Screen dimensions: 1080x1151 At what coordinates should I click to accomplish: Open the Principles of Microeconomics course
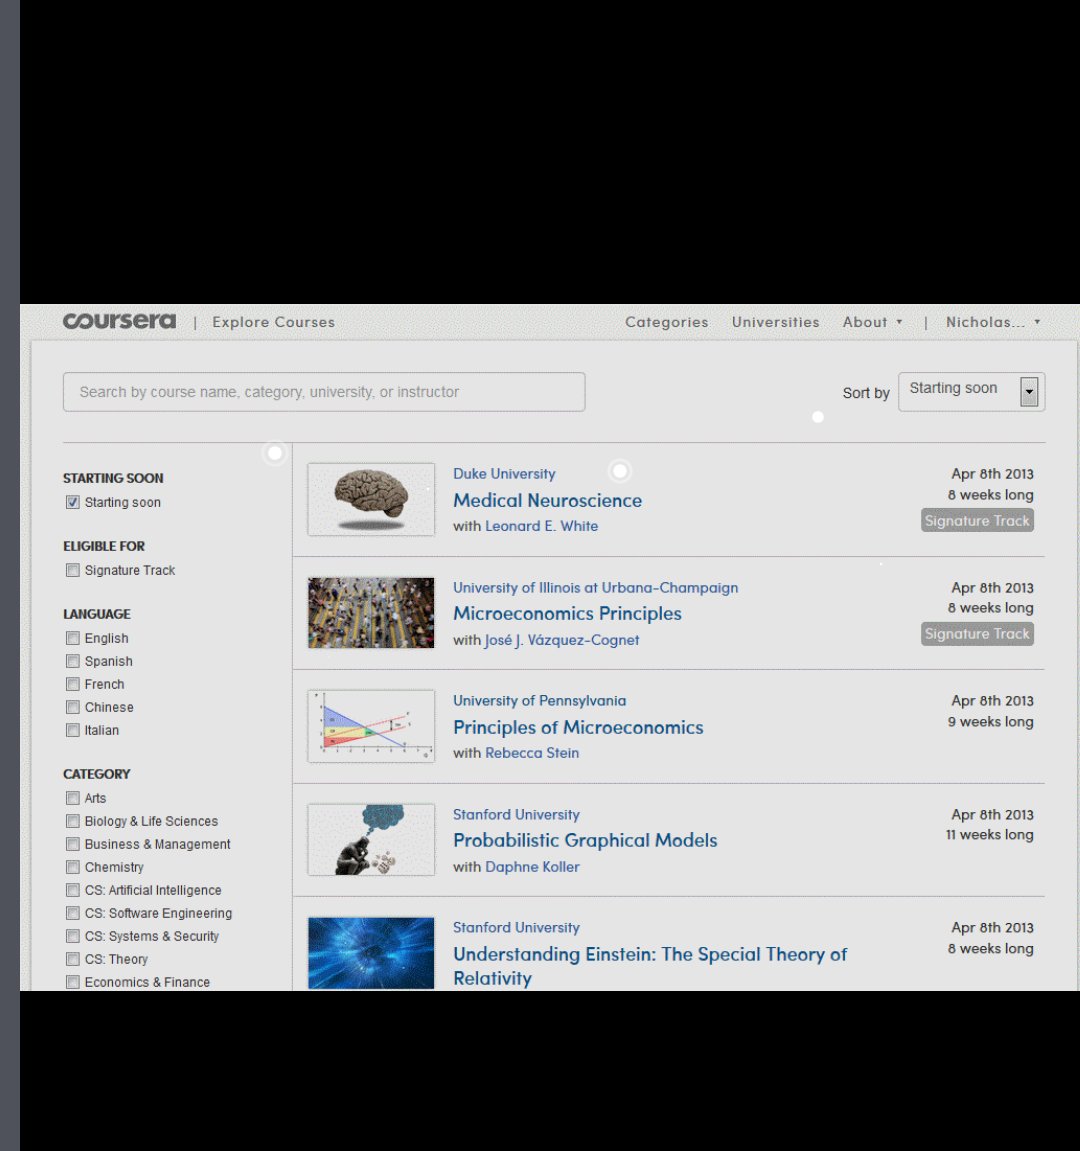pyautogui.click(x=578, y=727)
